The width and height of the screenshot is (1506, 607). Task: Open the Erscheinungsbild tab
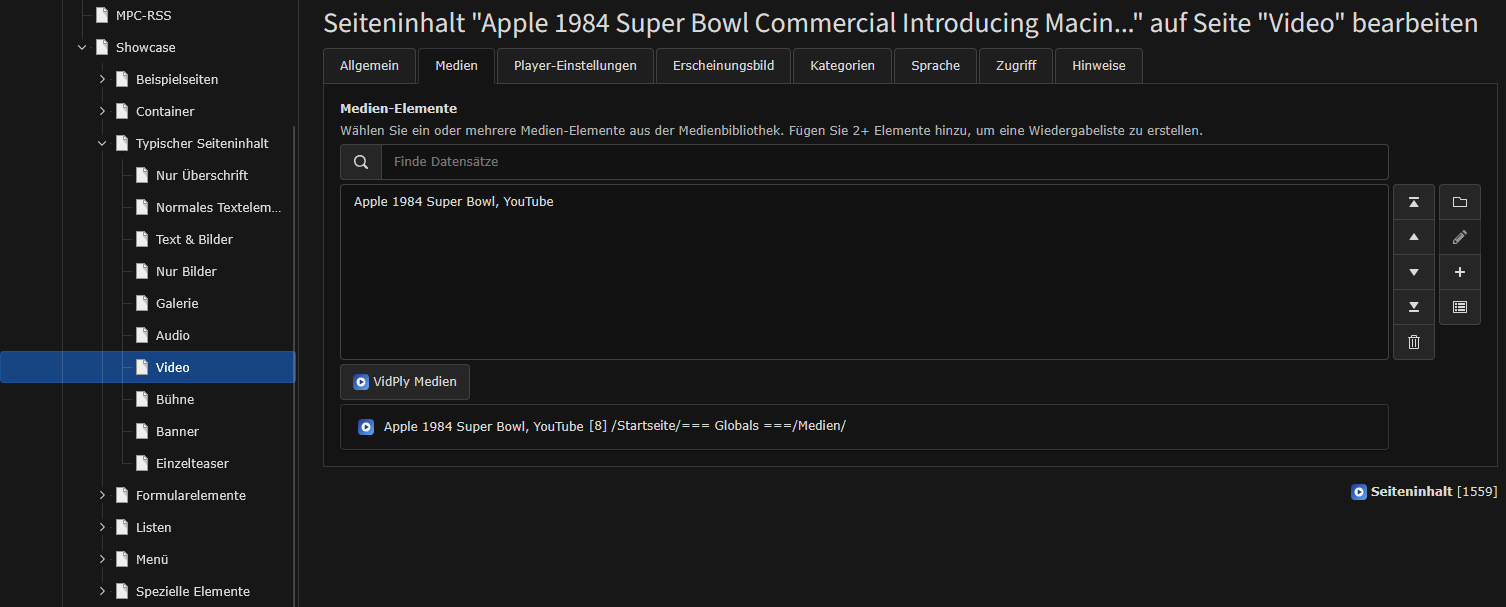coord(723,66)
